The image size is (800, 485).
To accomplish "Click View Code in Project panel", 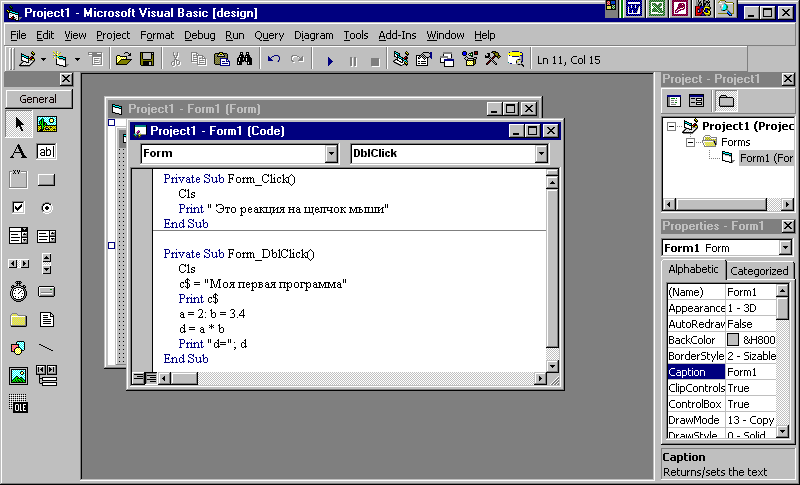I will click(674, 101).
